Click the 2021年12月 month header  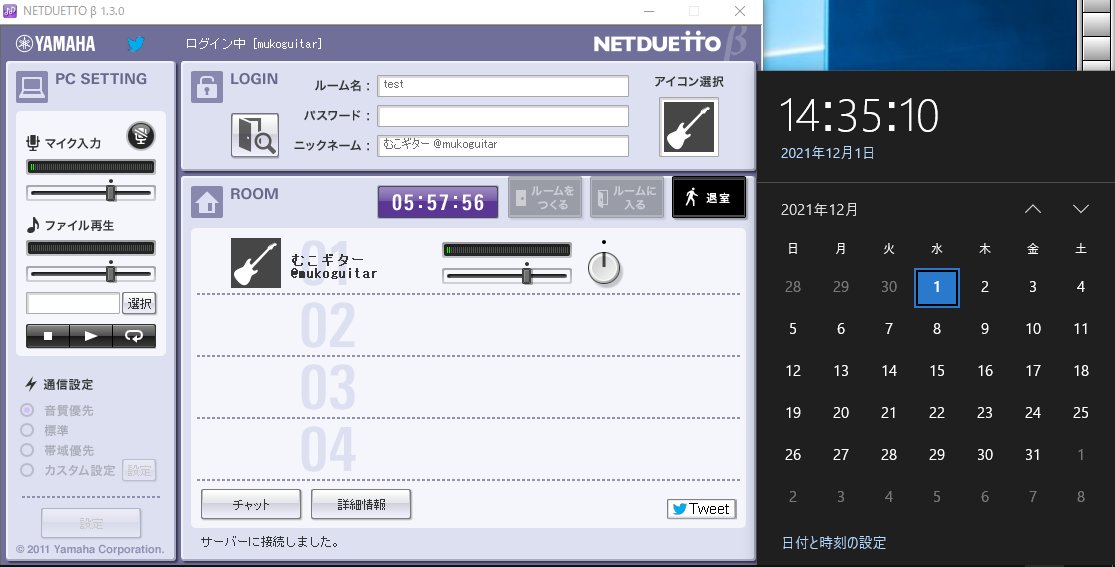pos(819,210)
